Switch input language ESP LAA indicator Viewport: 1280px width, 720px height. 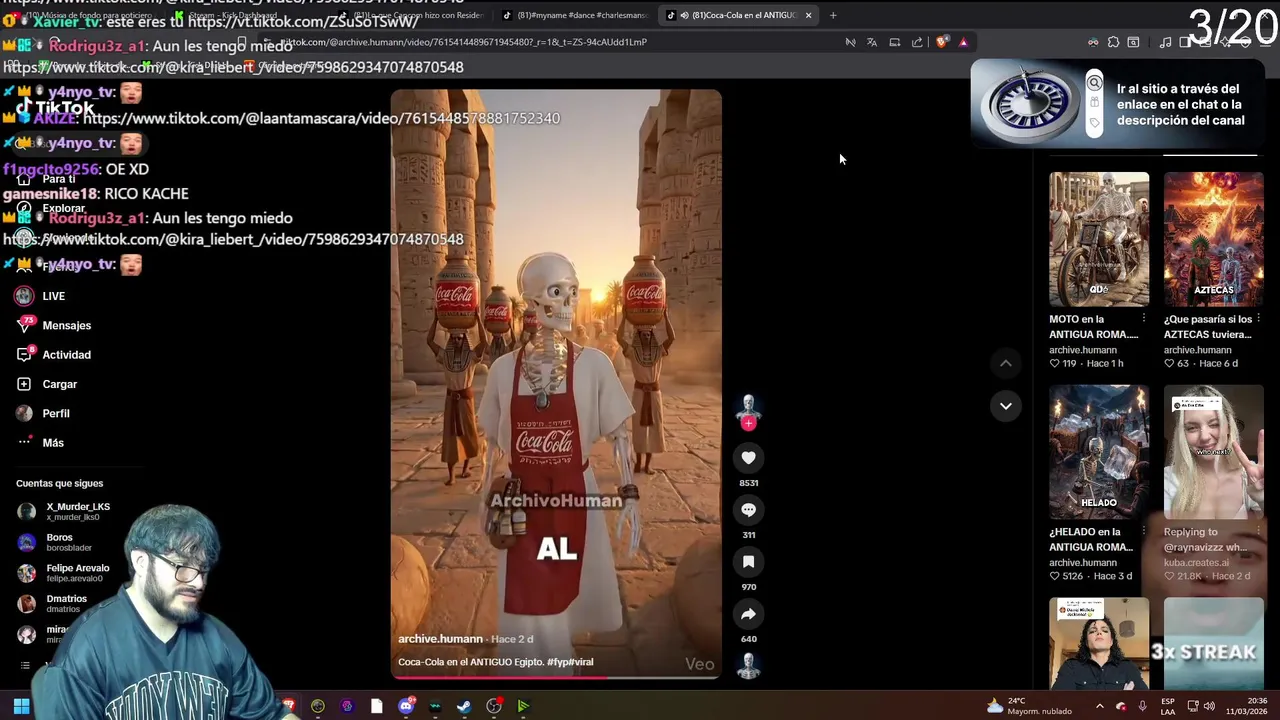pos(1168,706)
